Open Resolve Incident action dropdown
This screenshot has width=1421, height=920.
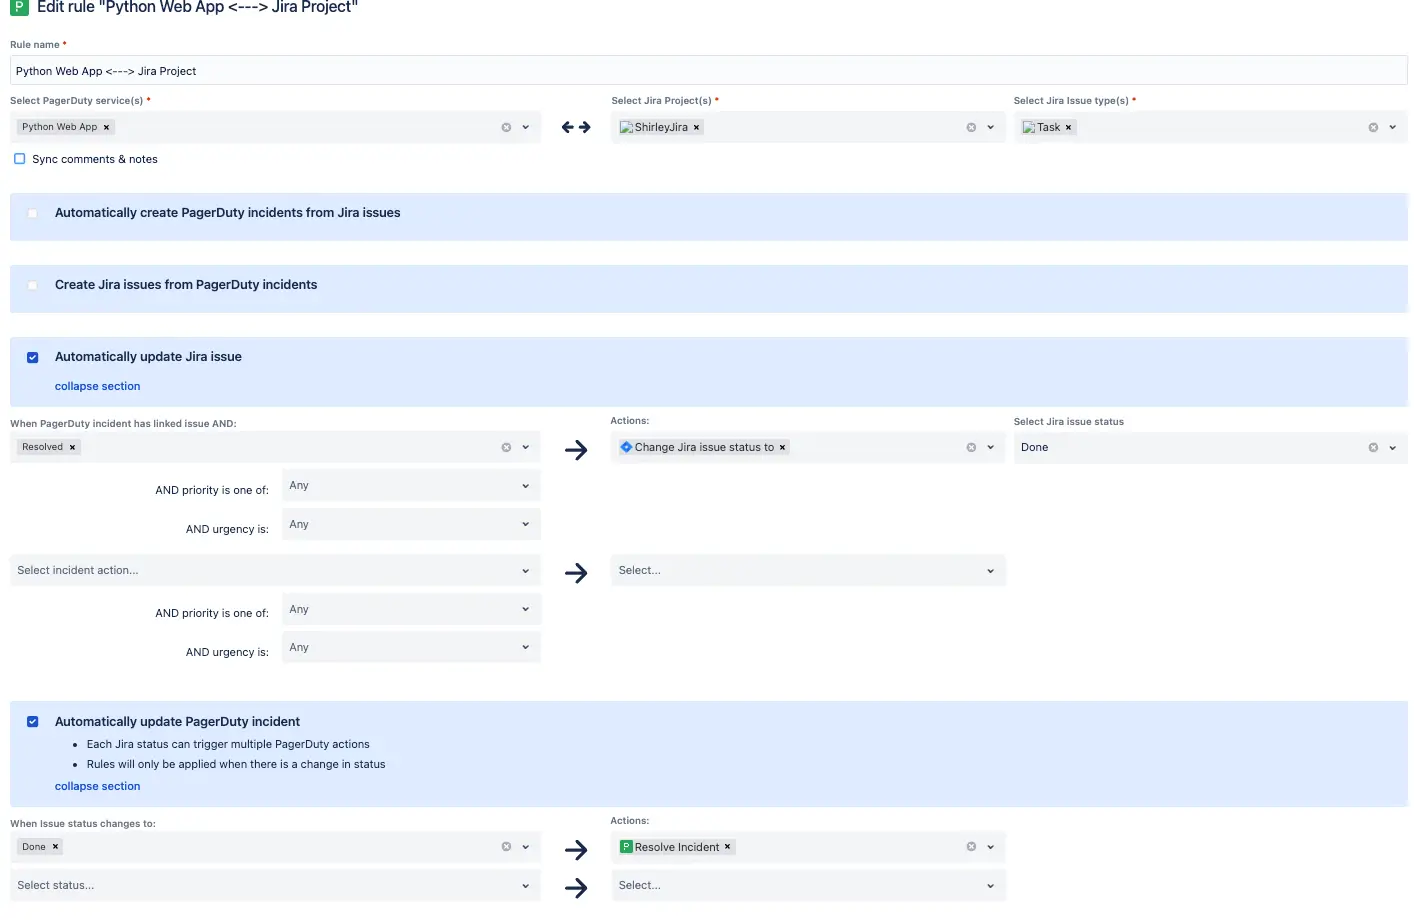tap(991, 846)
